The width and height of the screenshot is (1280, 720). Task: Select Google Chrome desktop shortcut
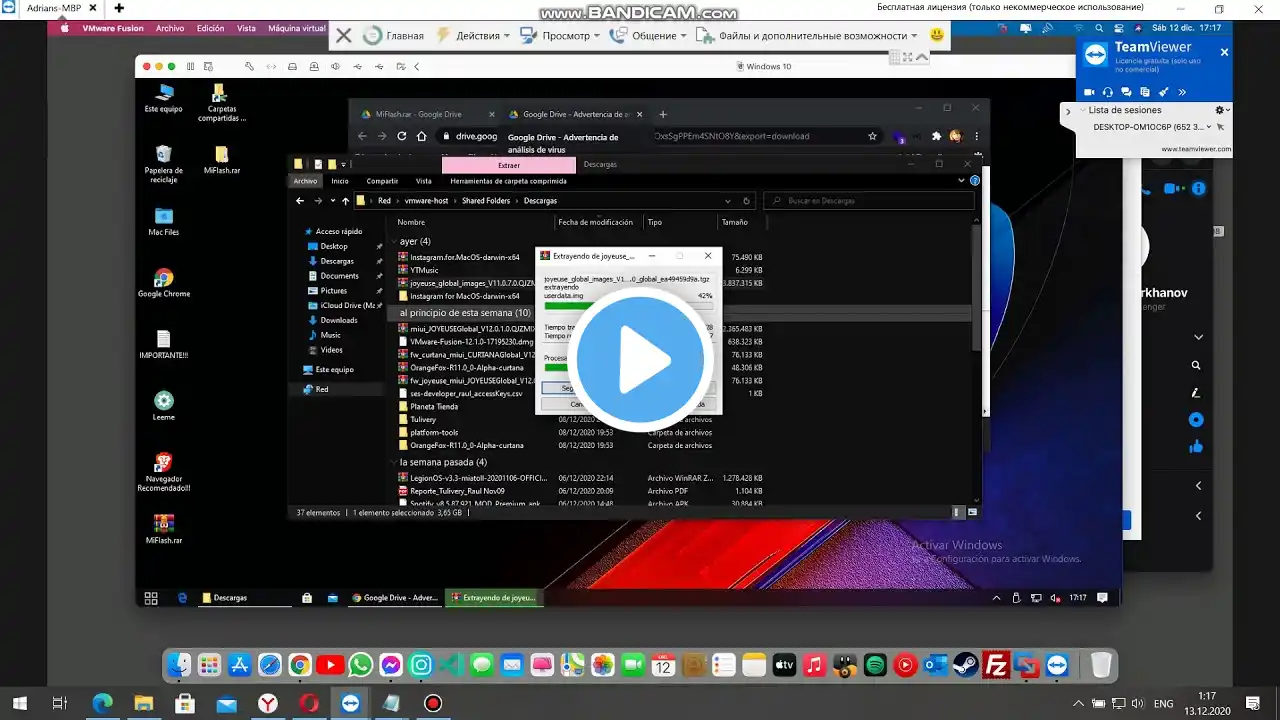tap(163, 283)
